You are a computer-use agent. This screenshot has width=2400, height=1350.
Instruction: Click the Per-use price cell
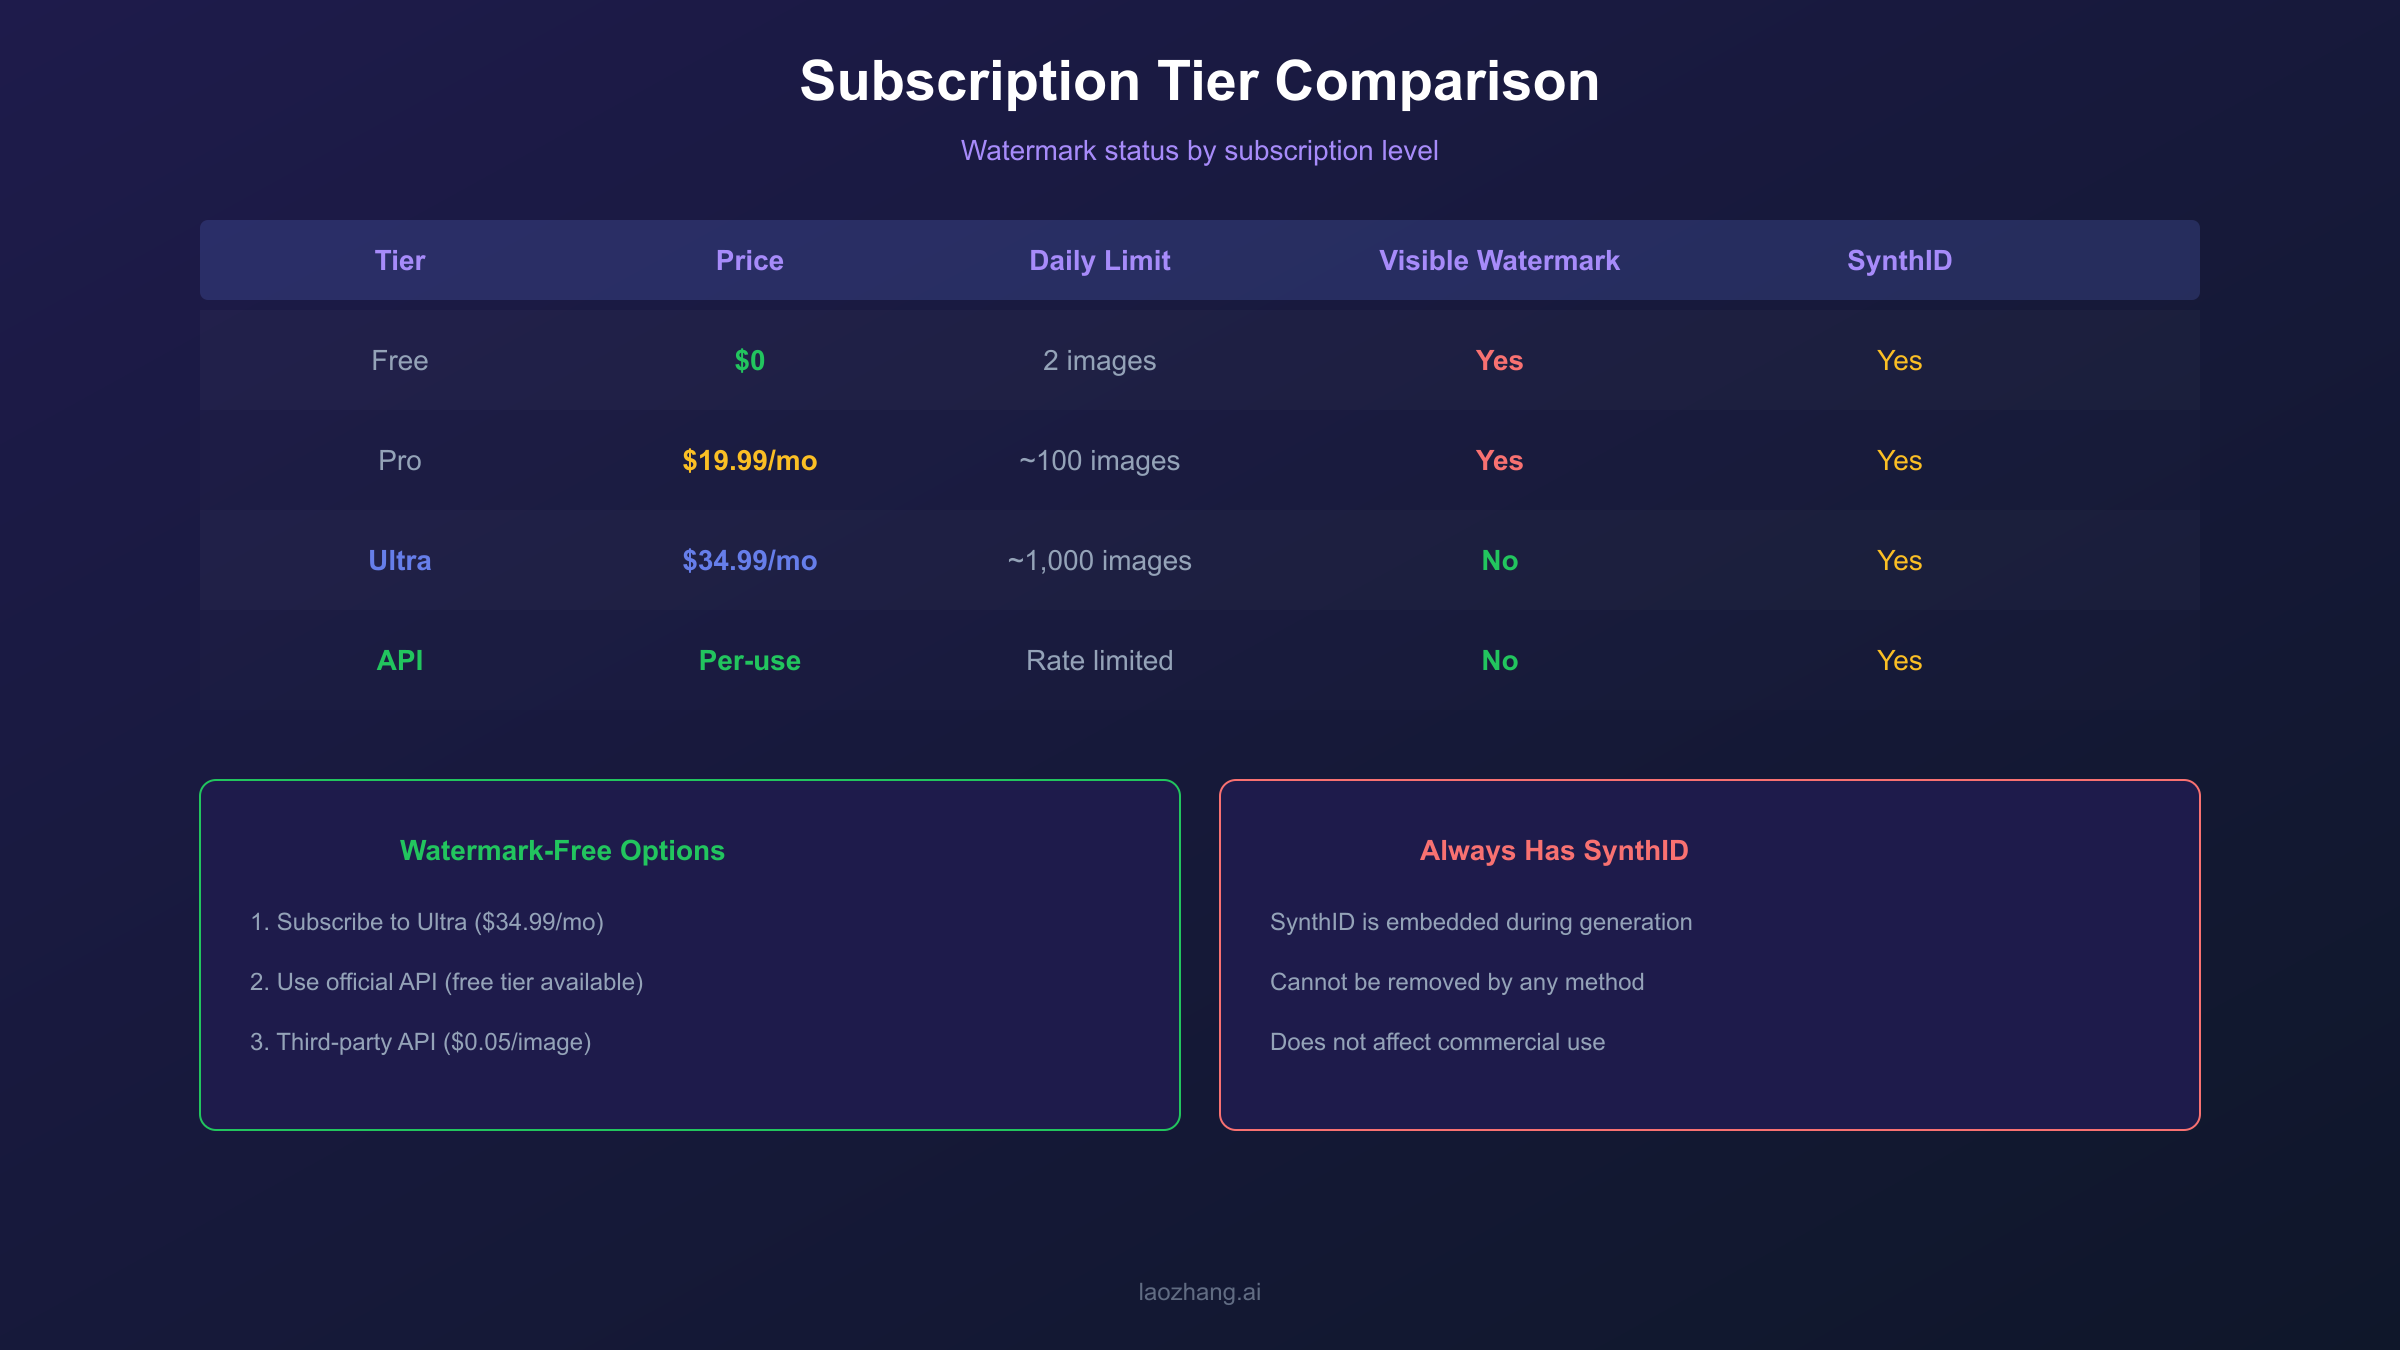(x=749, y=661)
